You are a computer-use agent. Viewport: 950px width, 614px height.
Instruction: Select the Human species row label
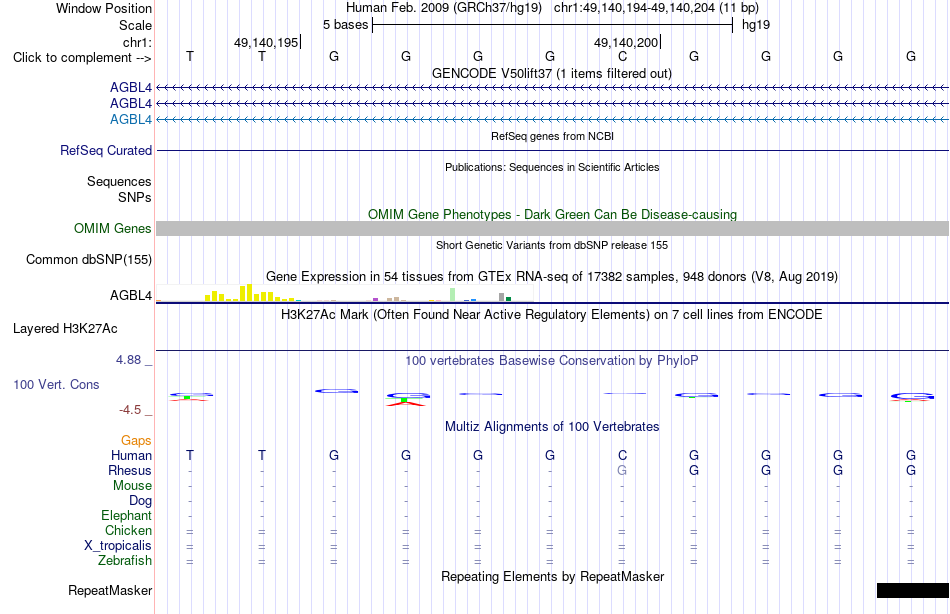(x=131, y=455)
